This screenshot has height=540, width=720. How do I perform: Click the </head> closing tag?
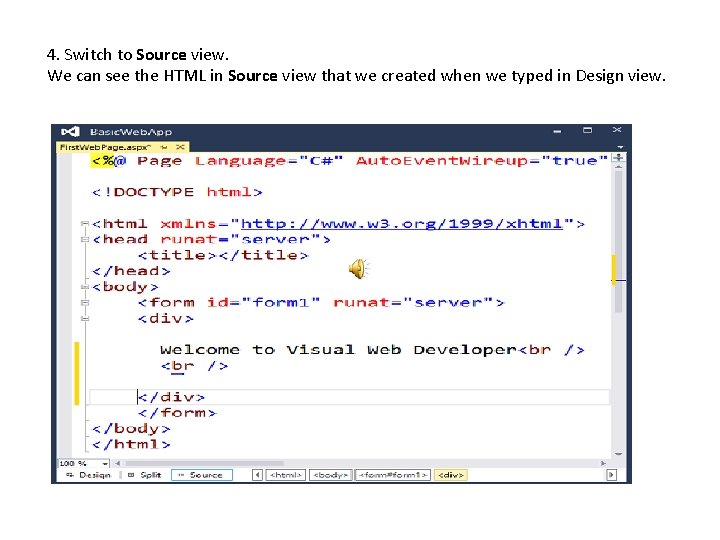(x=131, y=271)
